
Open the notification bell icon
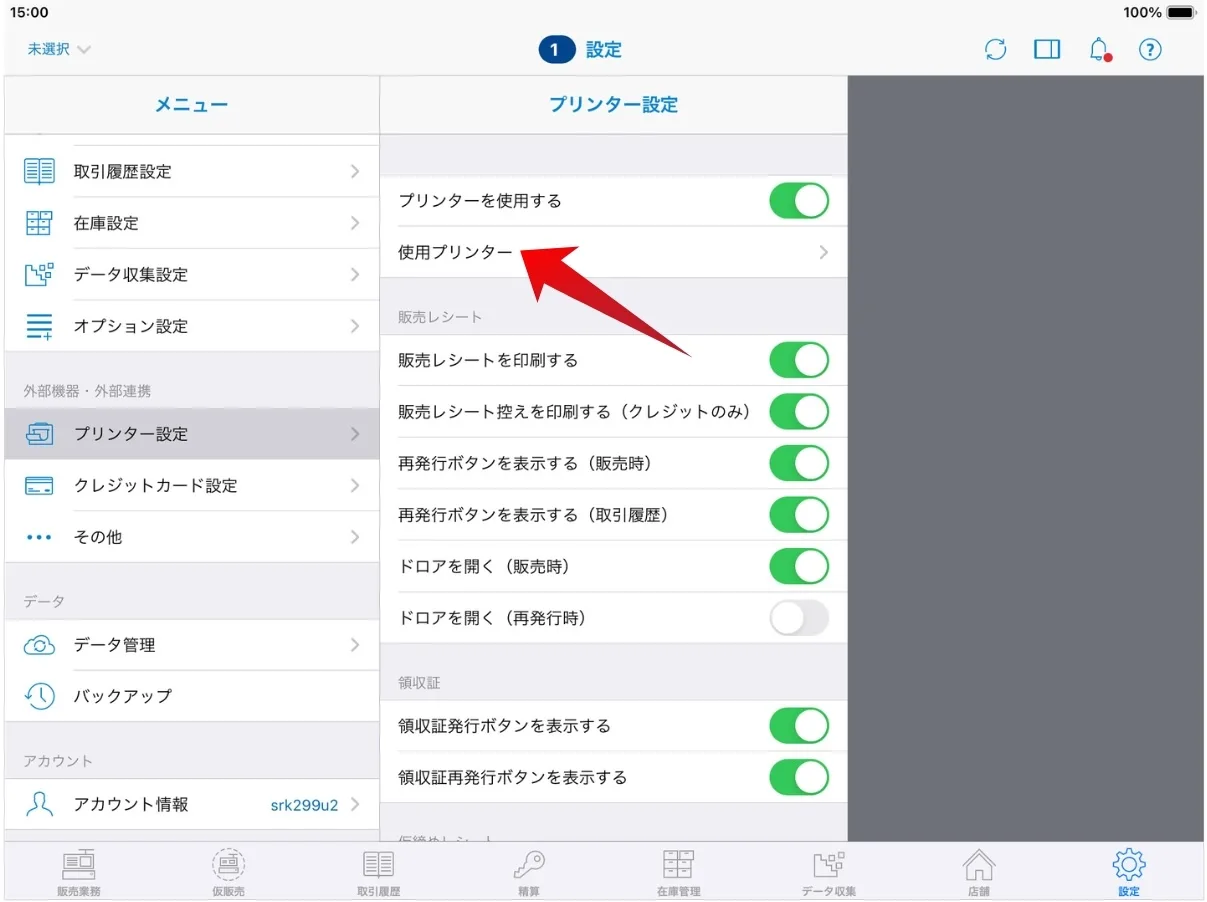click(x=1099, y=50)
